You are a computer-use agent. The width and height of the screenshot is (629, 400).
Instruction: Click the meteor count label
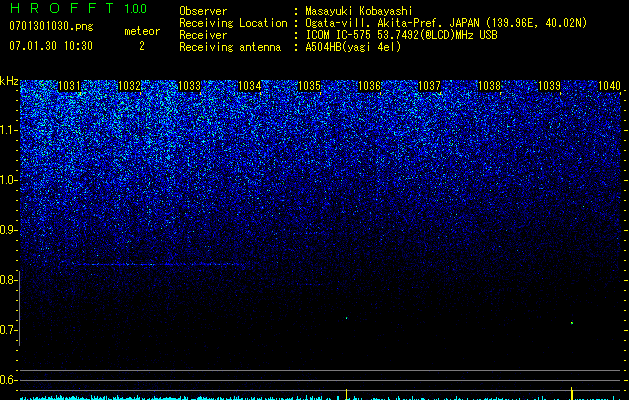click(142, 31)
